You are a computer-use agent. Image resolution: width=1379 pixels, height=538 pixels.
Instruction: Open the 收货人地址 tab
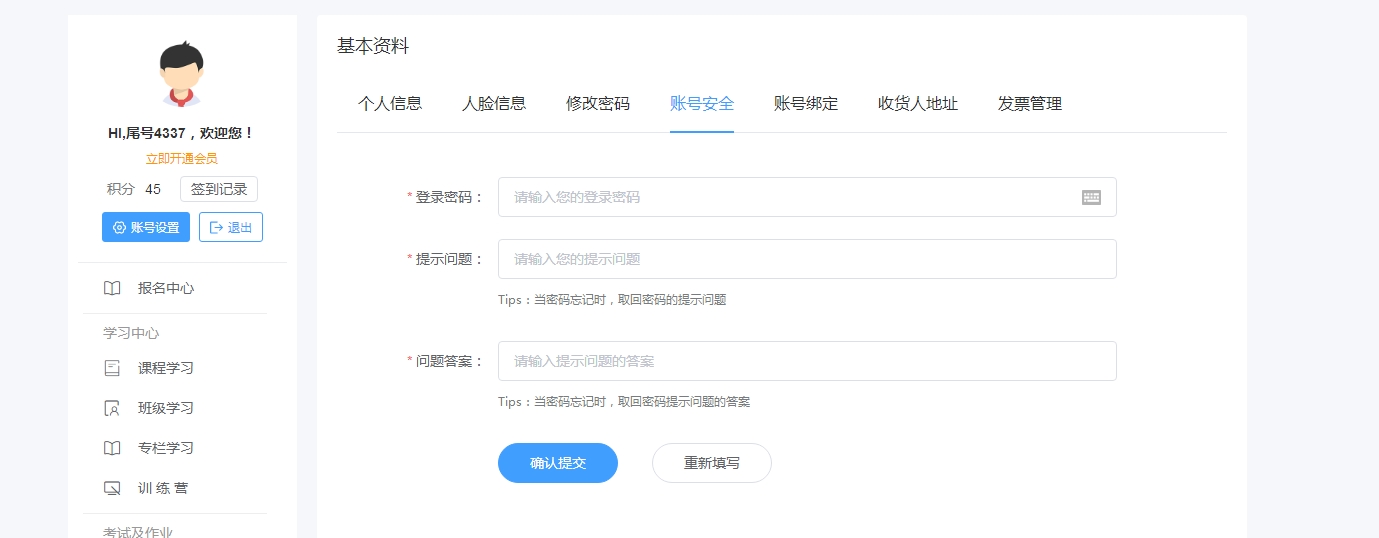pyautogui.click(x=918, y=103)
